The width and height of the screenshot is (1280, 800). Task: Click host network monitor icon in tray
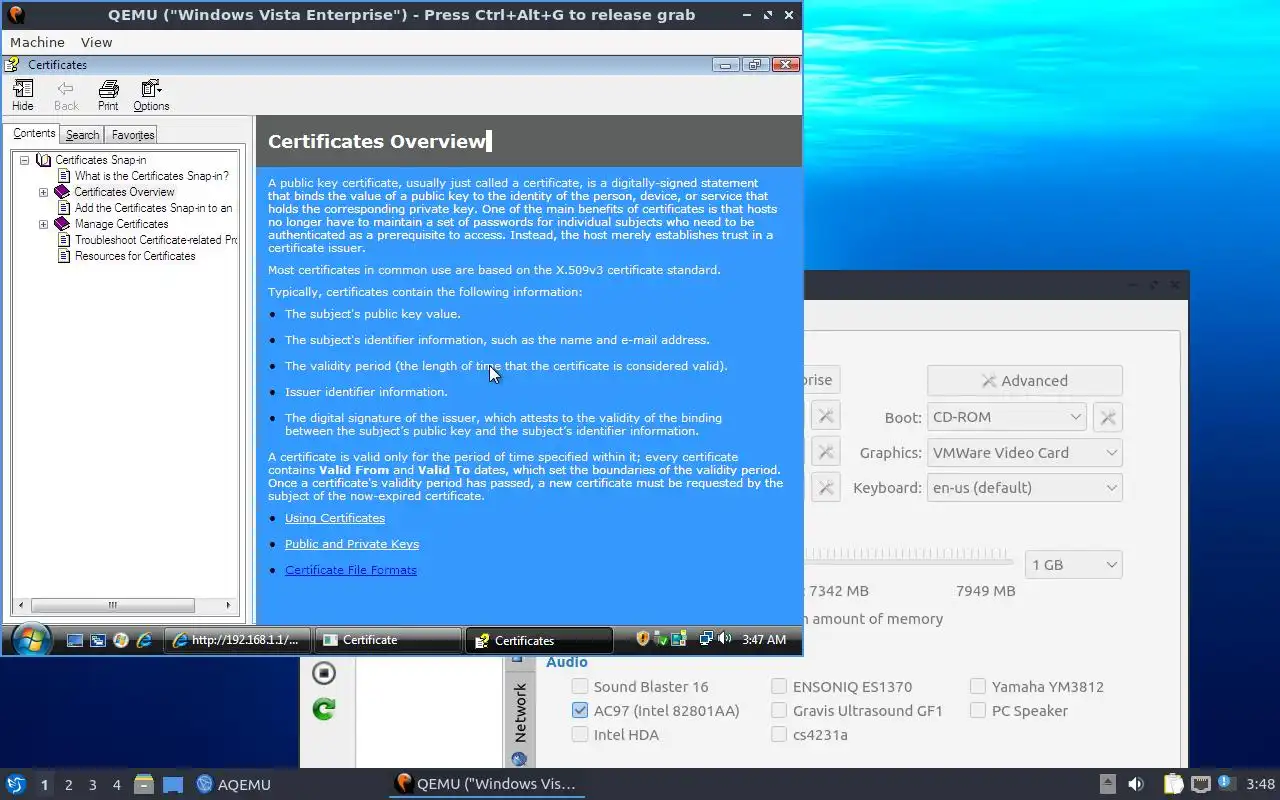(x=1200, y=784)
